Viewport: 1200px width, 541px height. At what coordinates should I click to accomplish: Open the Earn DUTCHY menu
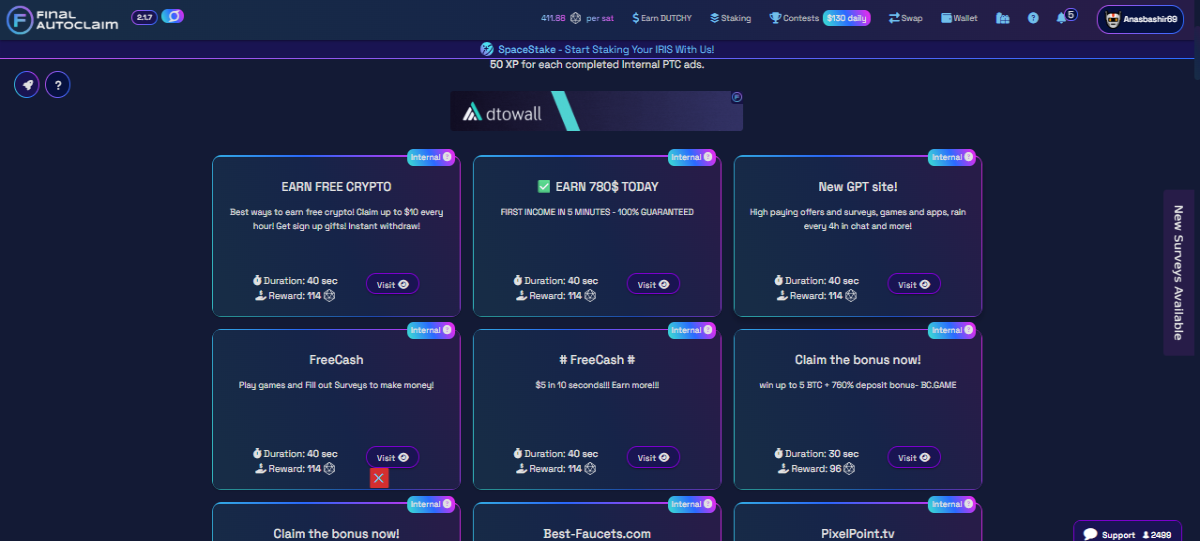662,18
